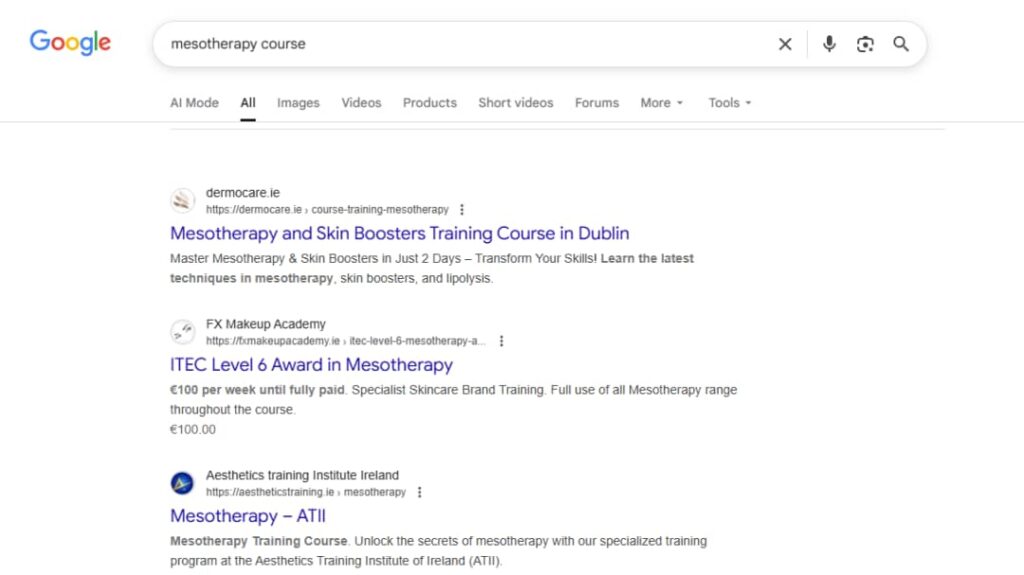This screenshot has width=1024, height=575.
Task: Click the fxmakeupacademy.ie URL breadcrumb
Action: (345, 341)
